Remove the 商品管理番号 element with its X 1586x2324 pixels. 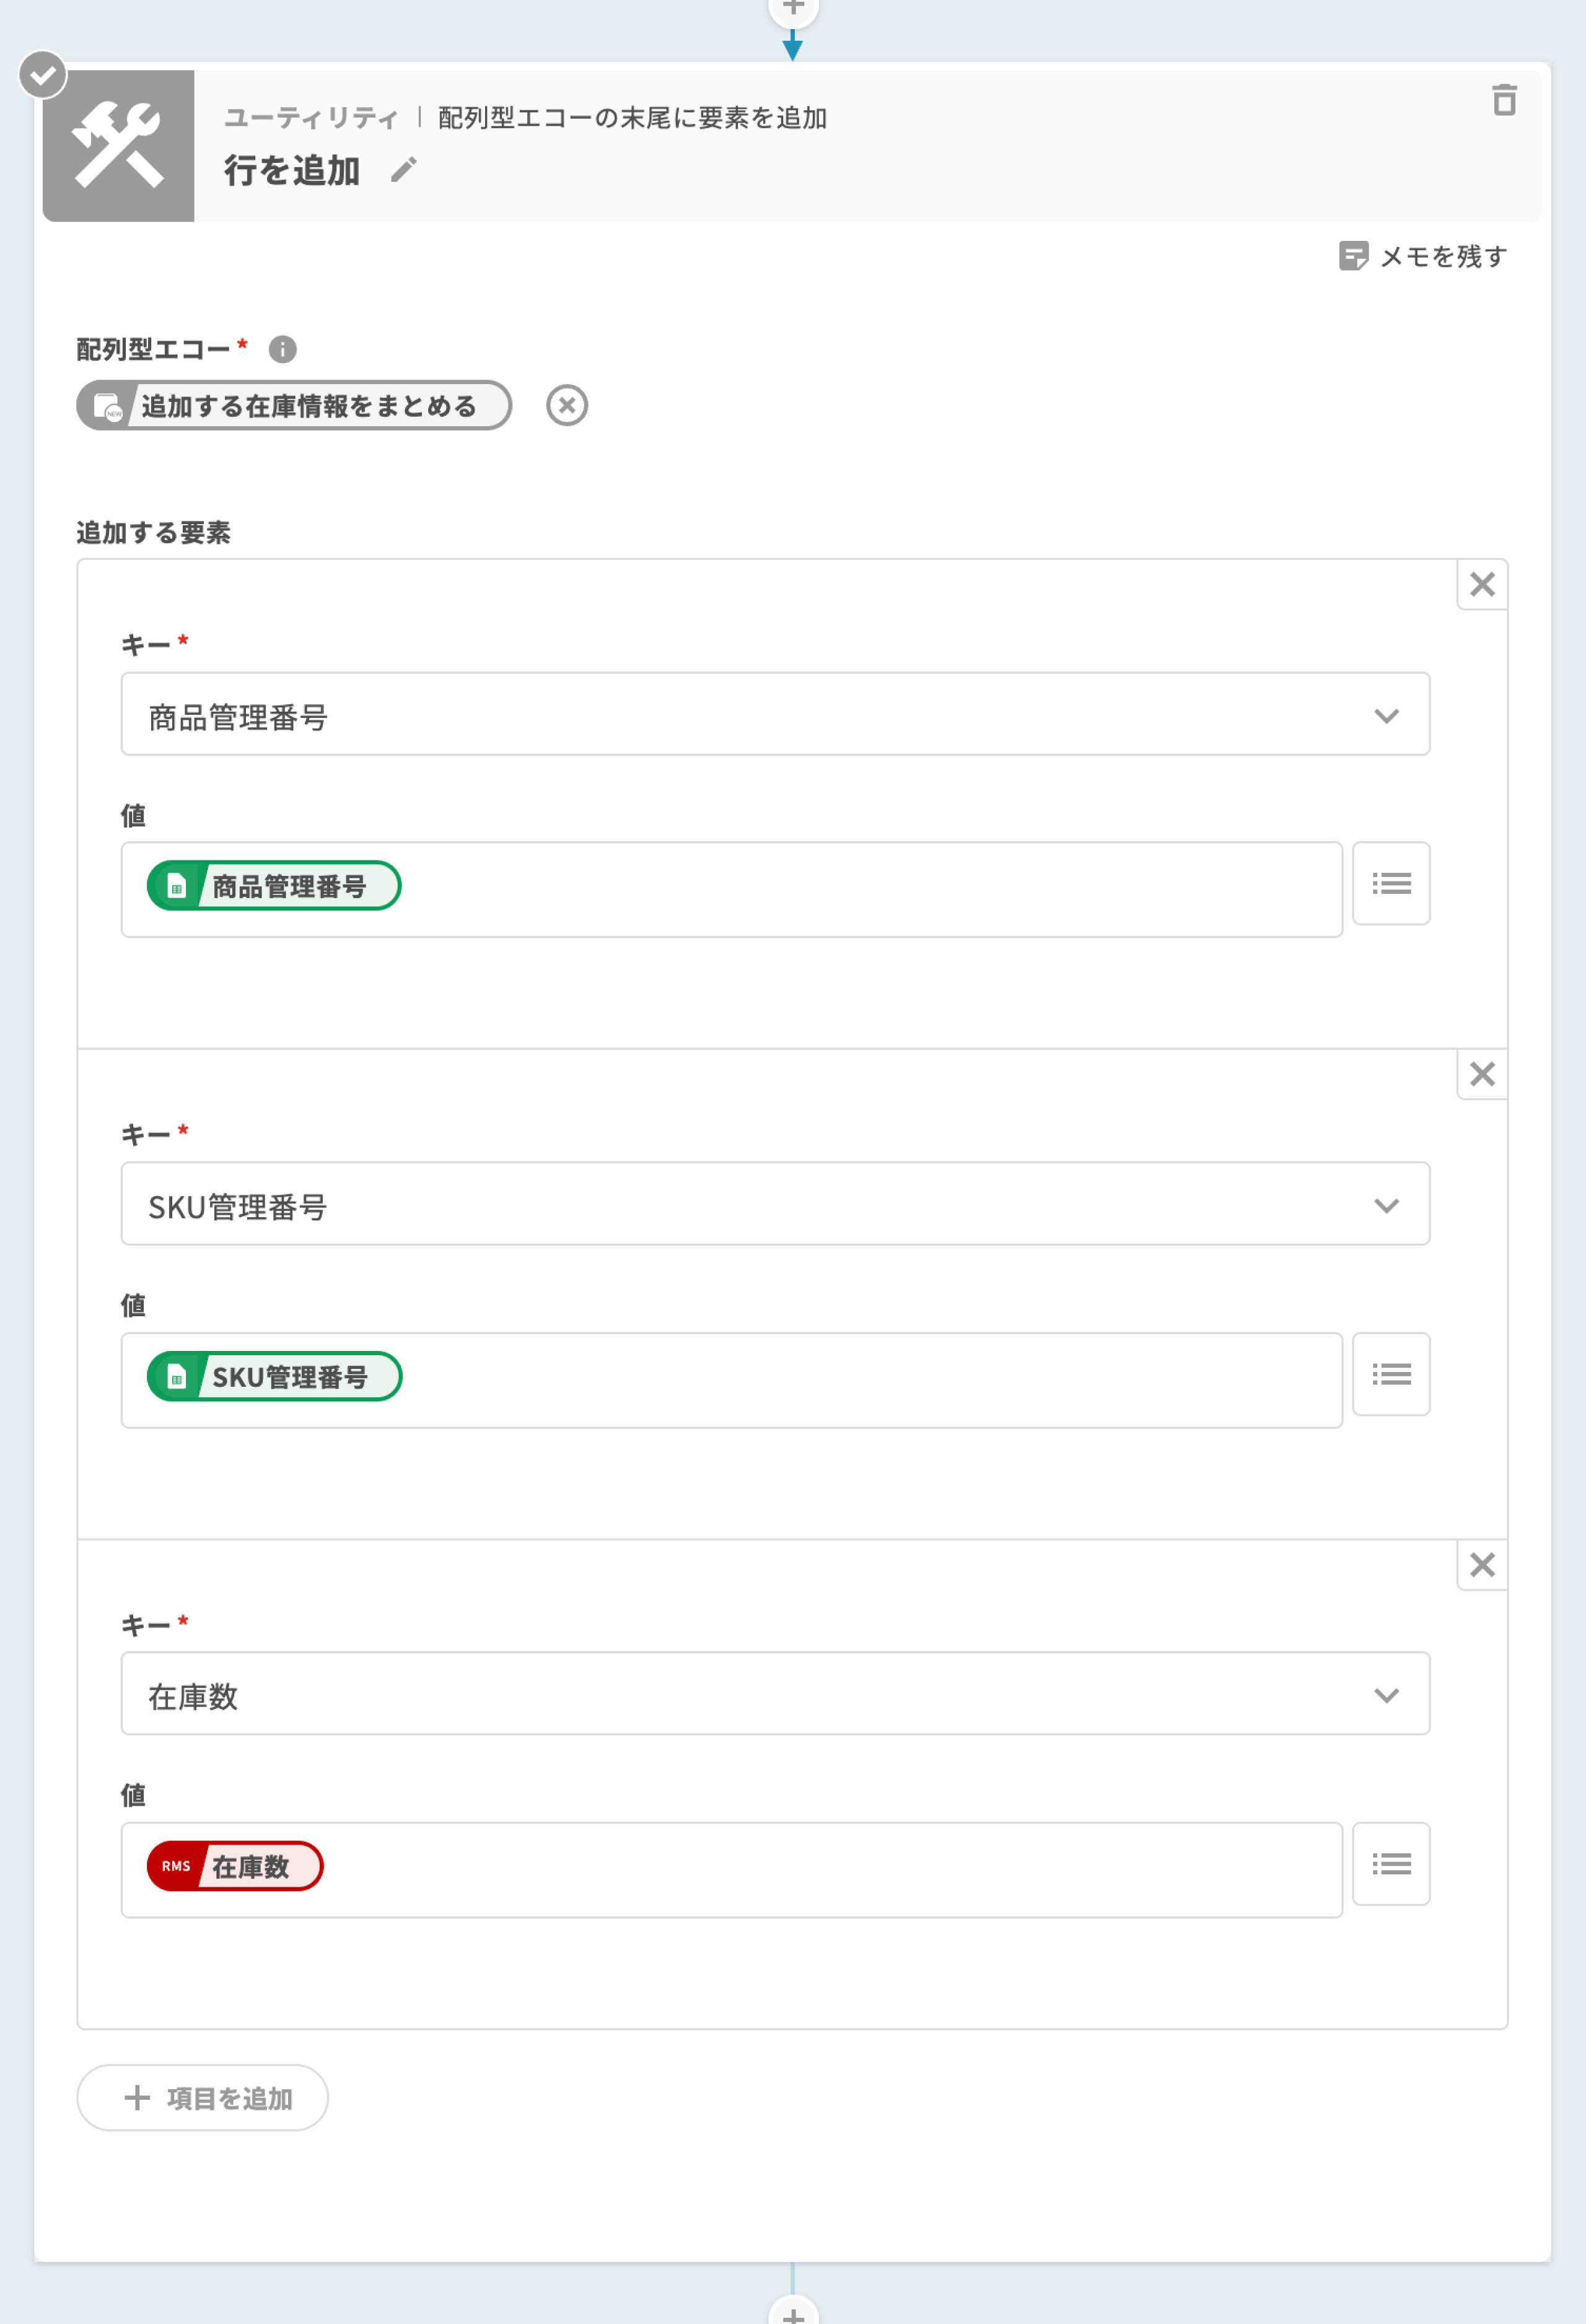(1481, 584)
